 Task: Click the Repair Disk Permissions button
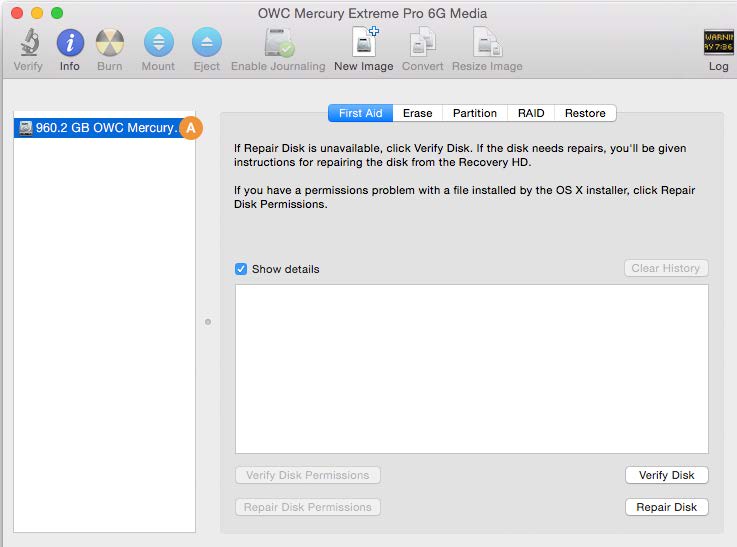[308, 507]
